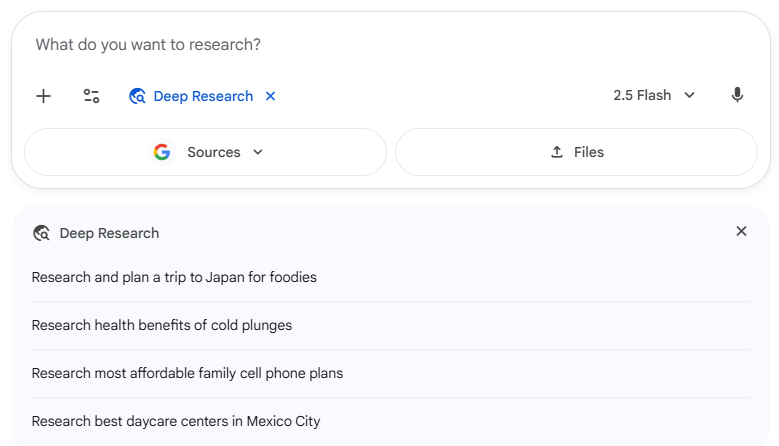Choose the affordable family cell phone plans suggestion
Viewport: 779px width, 446px height.
click(187, 373)
